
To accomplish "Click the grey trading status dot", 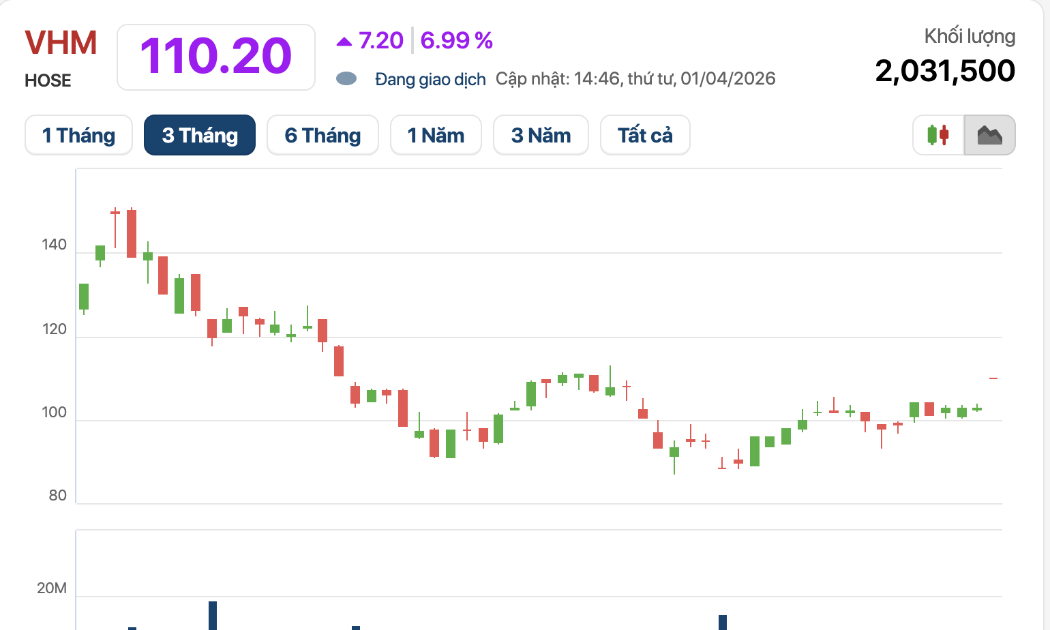I will click(346, 79).
